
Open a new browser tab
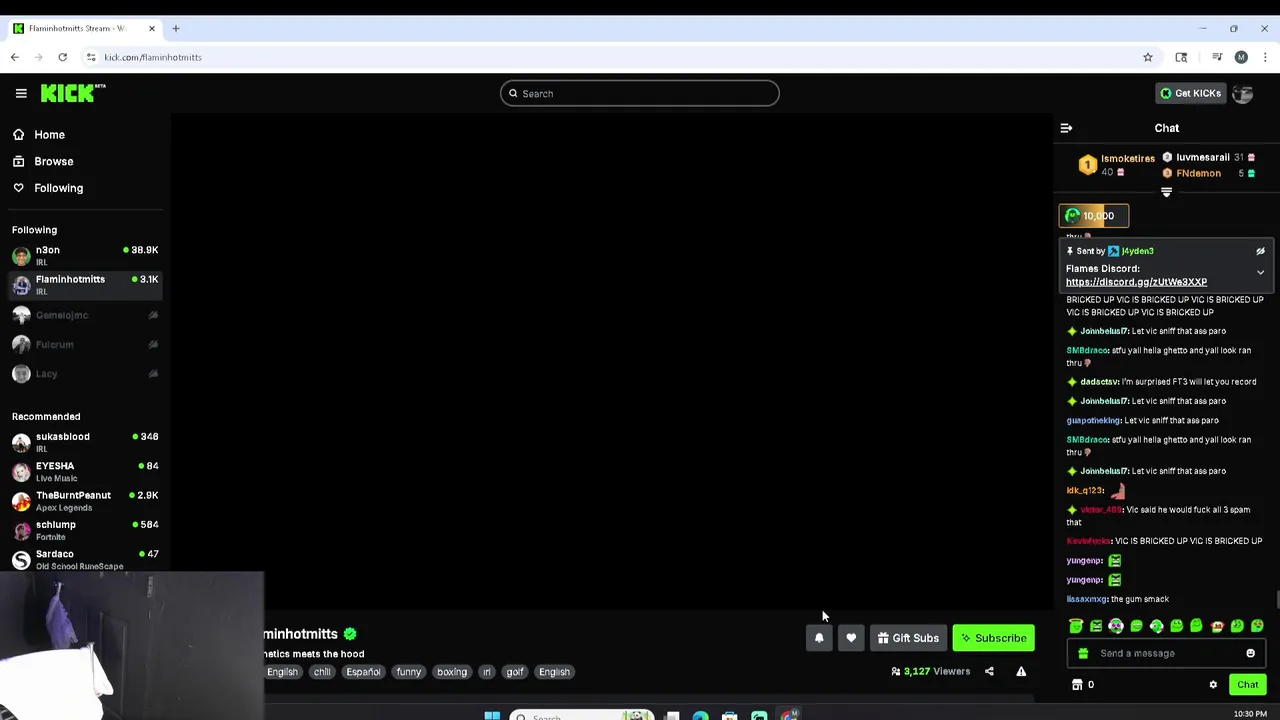[175, 28]
